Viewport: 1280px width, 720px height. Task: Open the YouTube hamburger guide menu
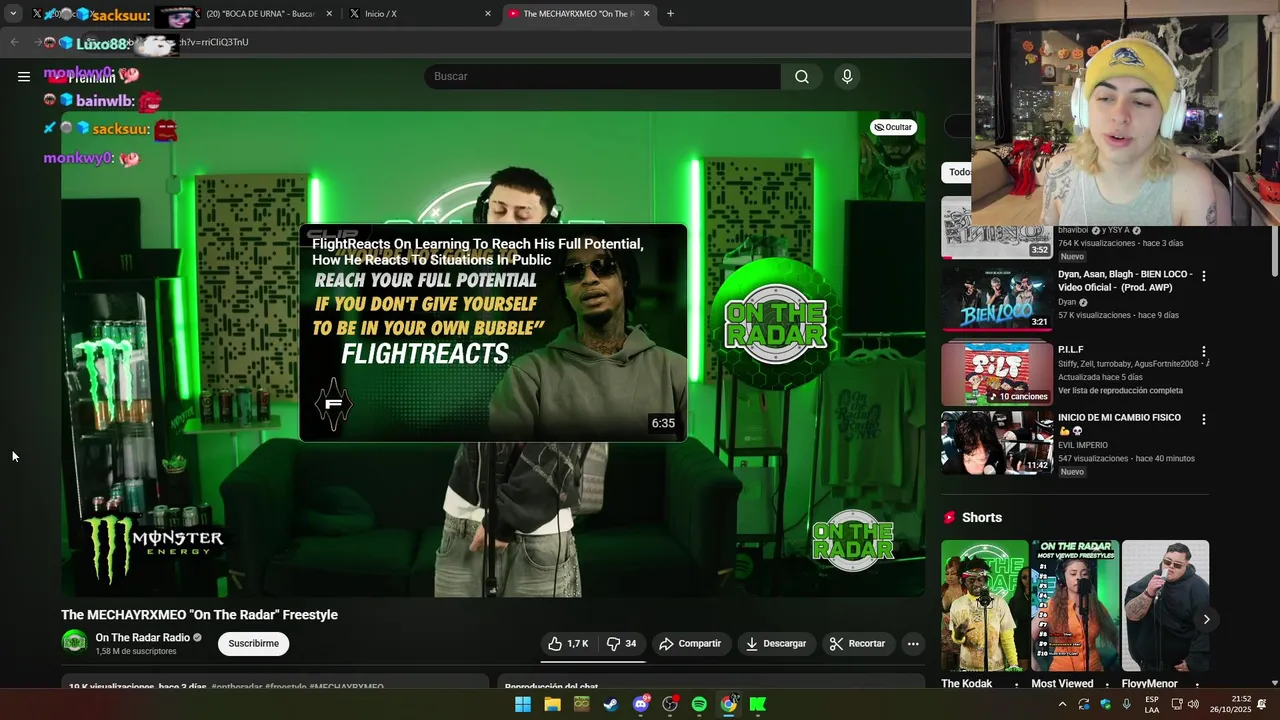(24, 76)
